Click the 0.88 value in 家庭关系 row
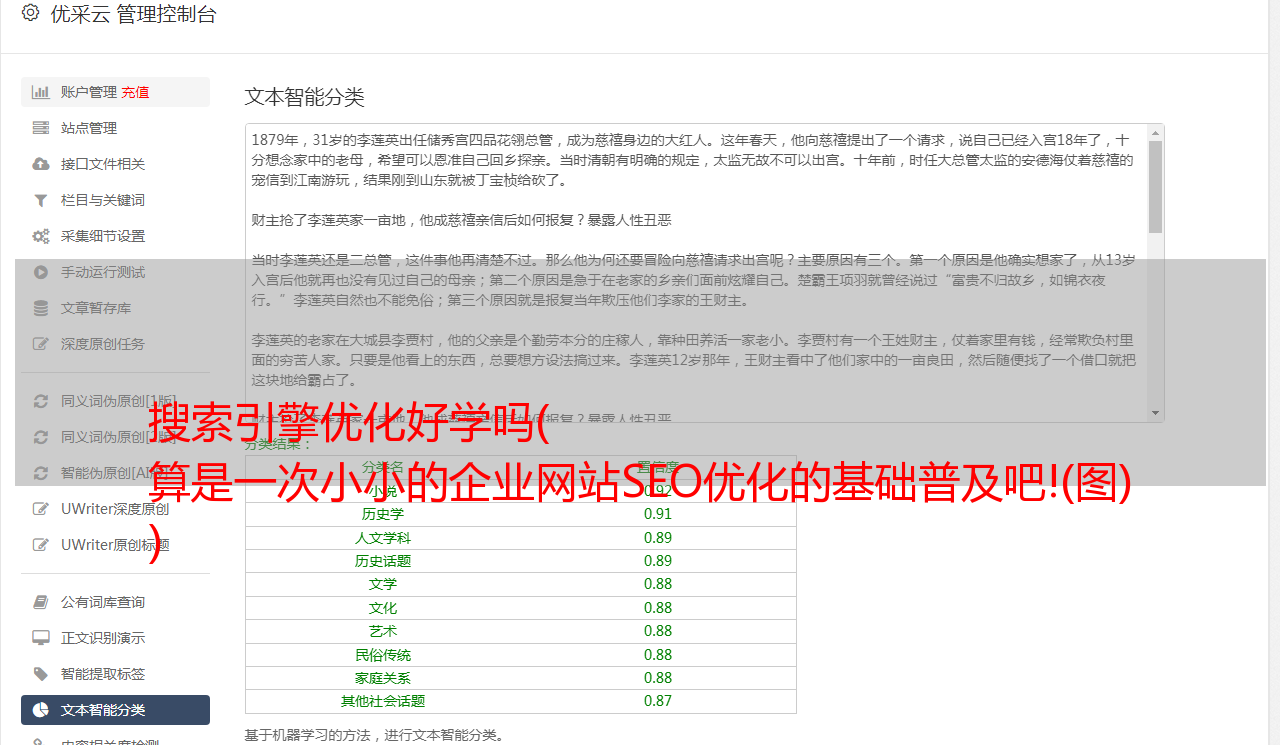This screenshot has height=745, width=1280. coord(658,678)
